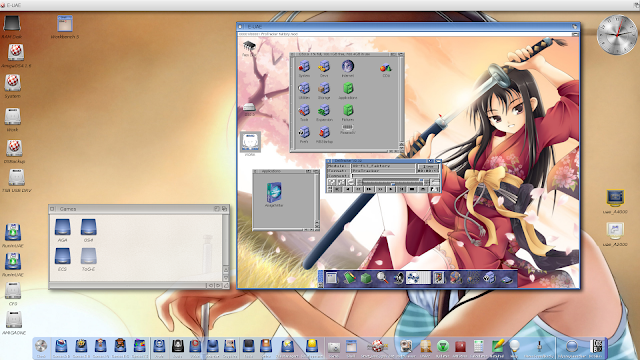Screen dimensions: 640x360
Task: Open the Tools drawer icon
Action: tap(304, 110)
